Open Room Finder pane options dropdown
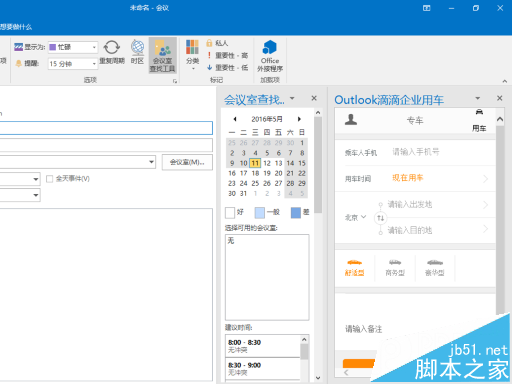This screenshot has width=512, height=384. [292, 98]
